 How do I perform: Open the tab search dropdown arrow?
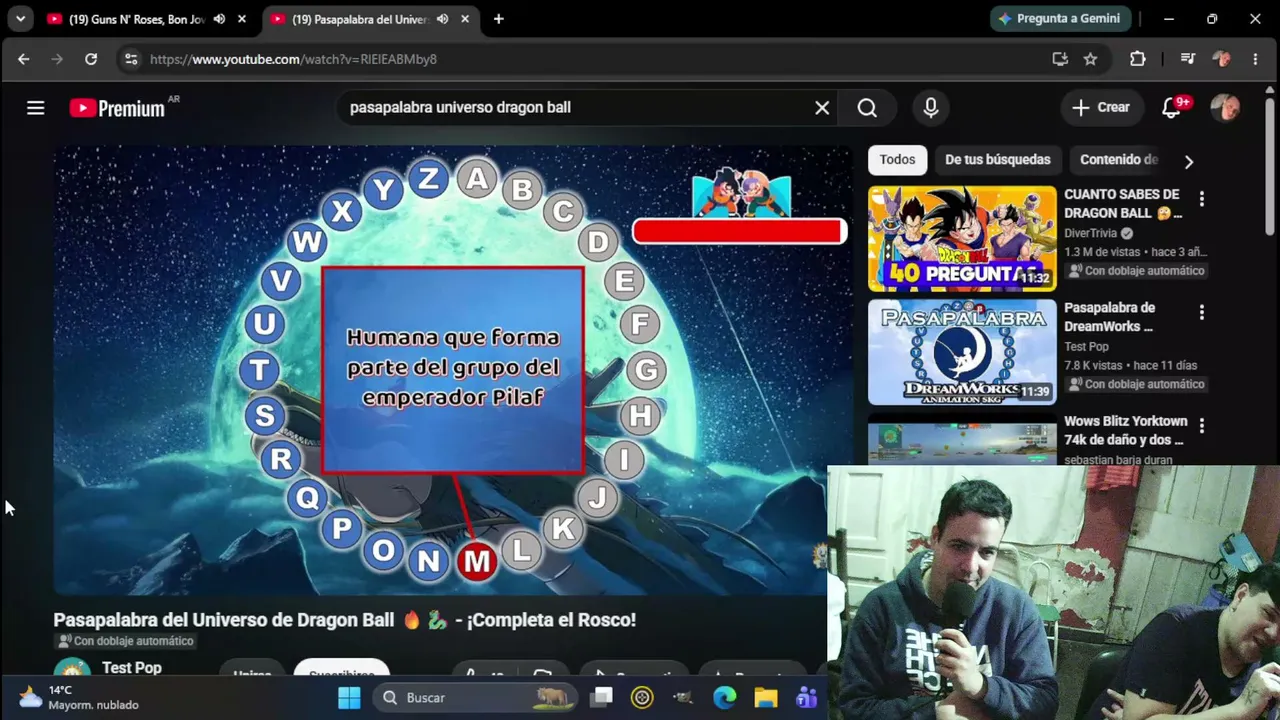click(20, 19)
